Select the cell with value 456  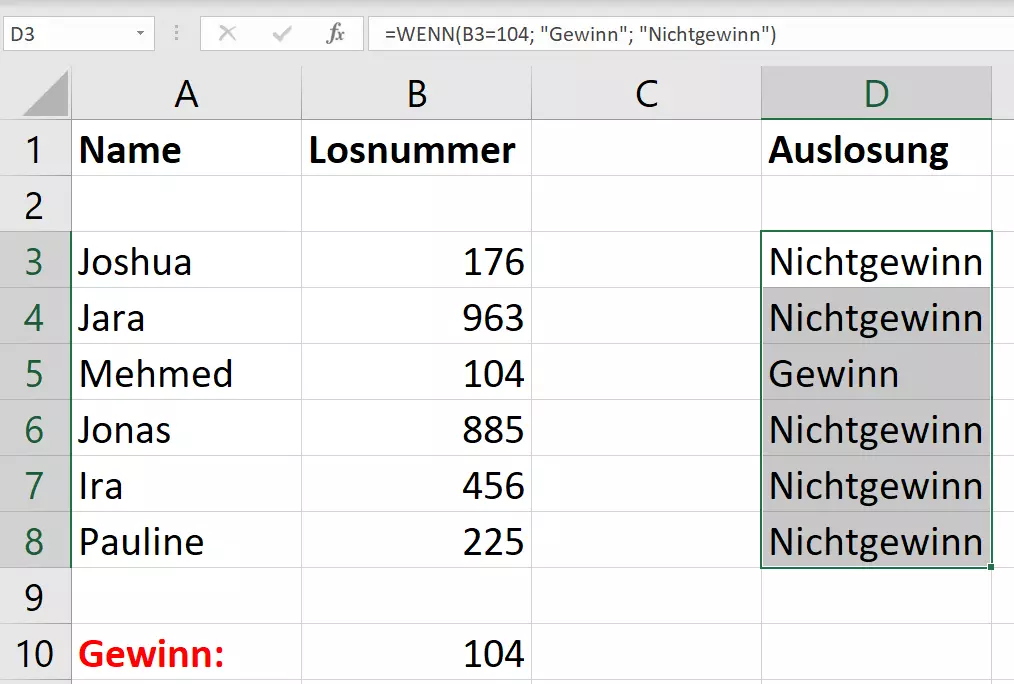click(x=416, y=485)
